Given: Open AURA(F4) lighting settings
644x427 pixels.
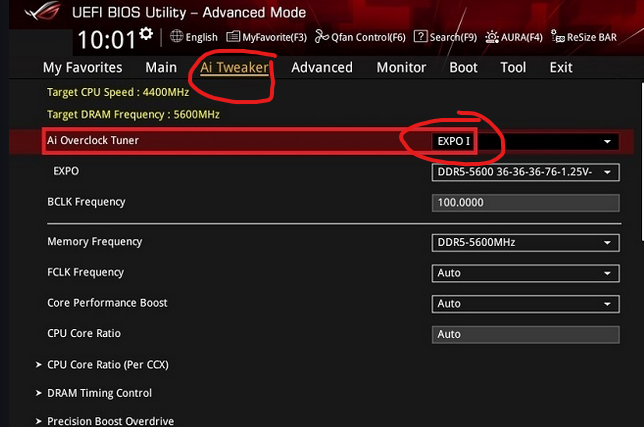Looking at the screenshot, I should (x=522, y=37).
